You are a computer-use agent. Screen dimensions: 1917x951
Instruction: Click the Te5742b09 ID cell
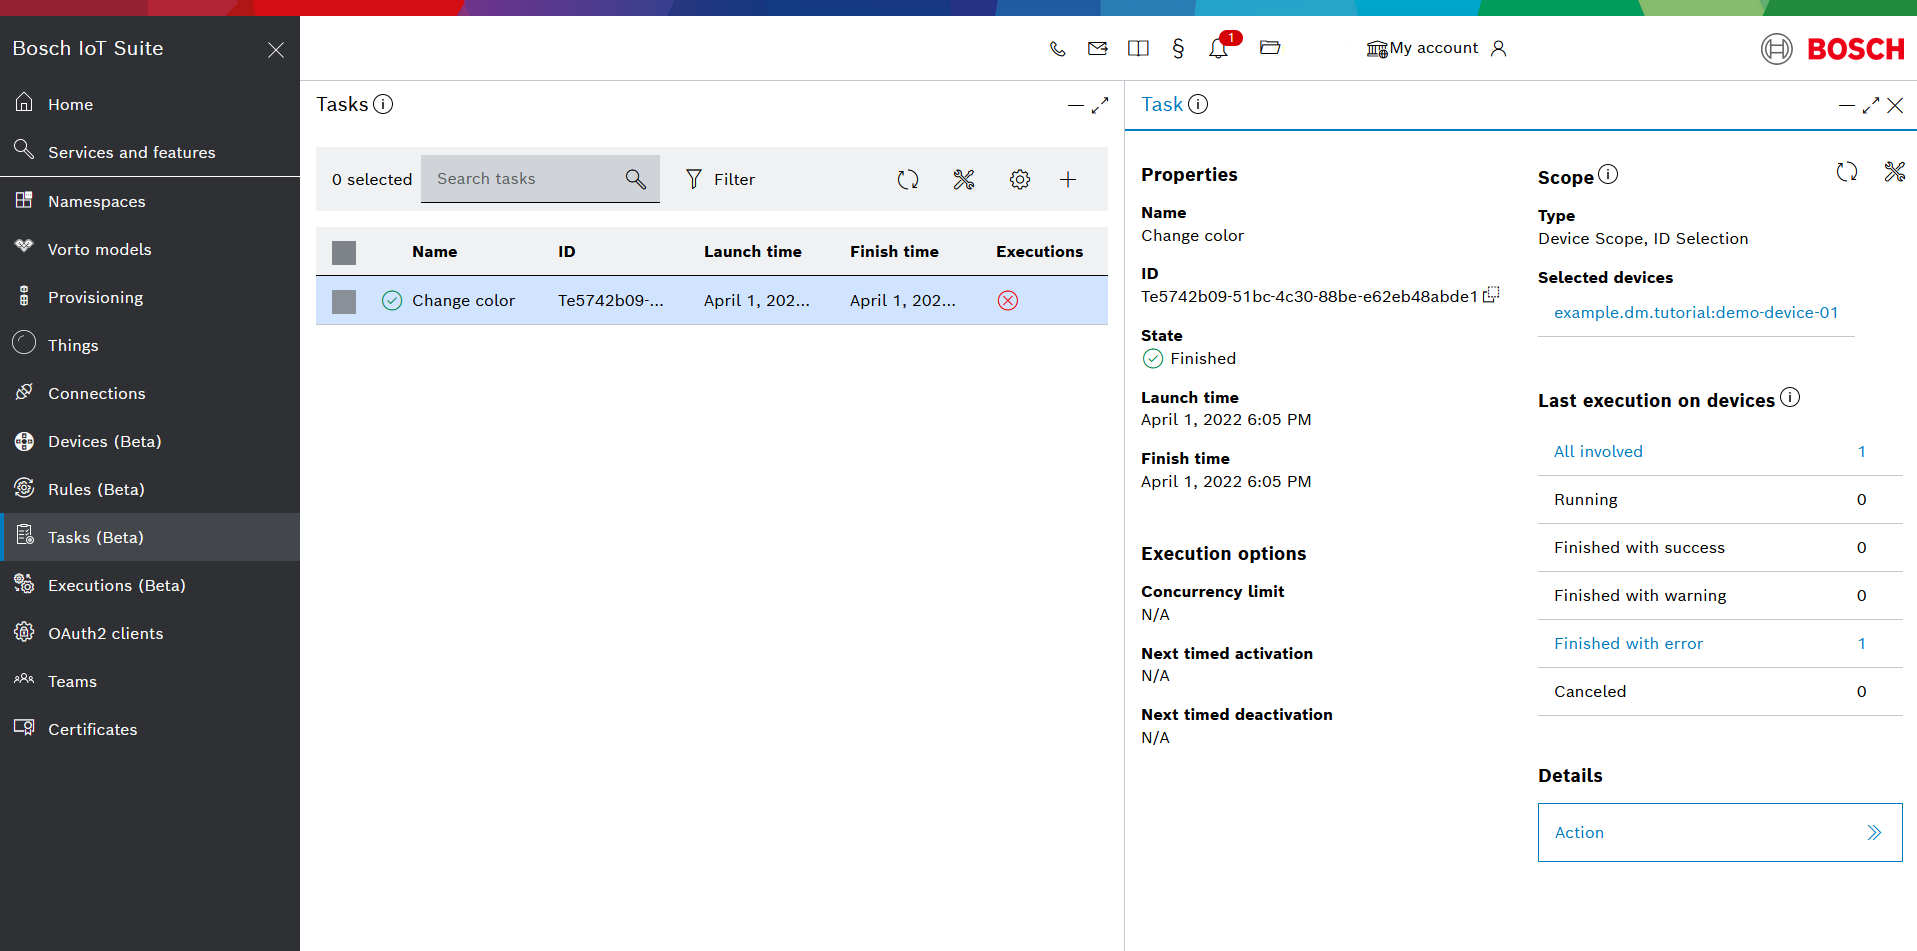point(611,301)
